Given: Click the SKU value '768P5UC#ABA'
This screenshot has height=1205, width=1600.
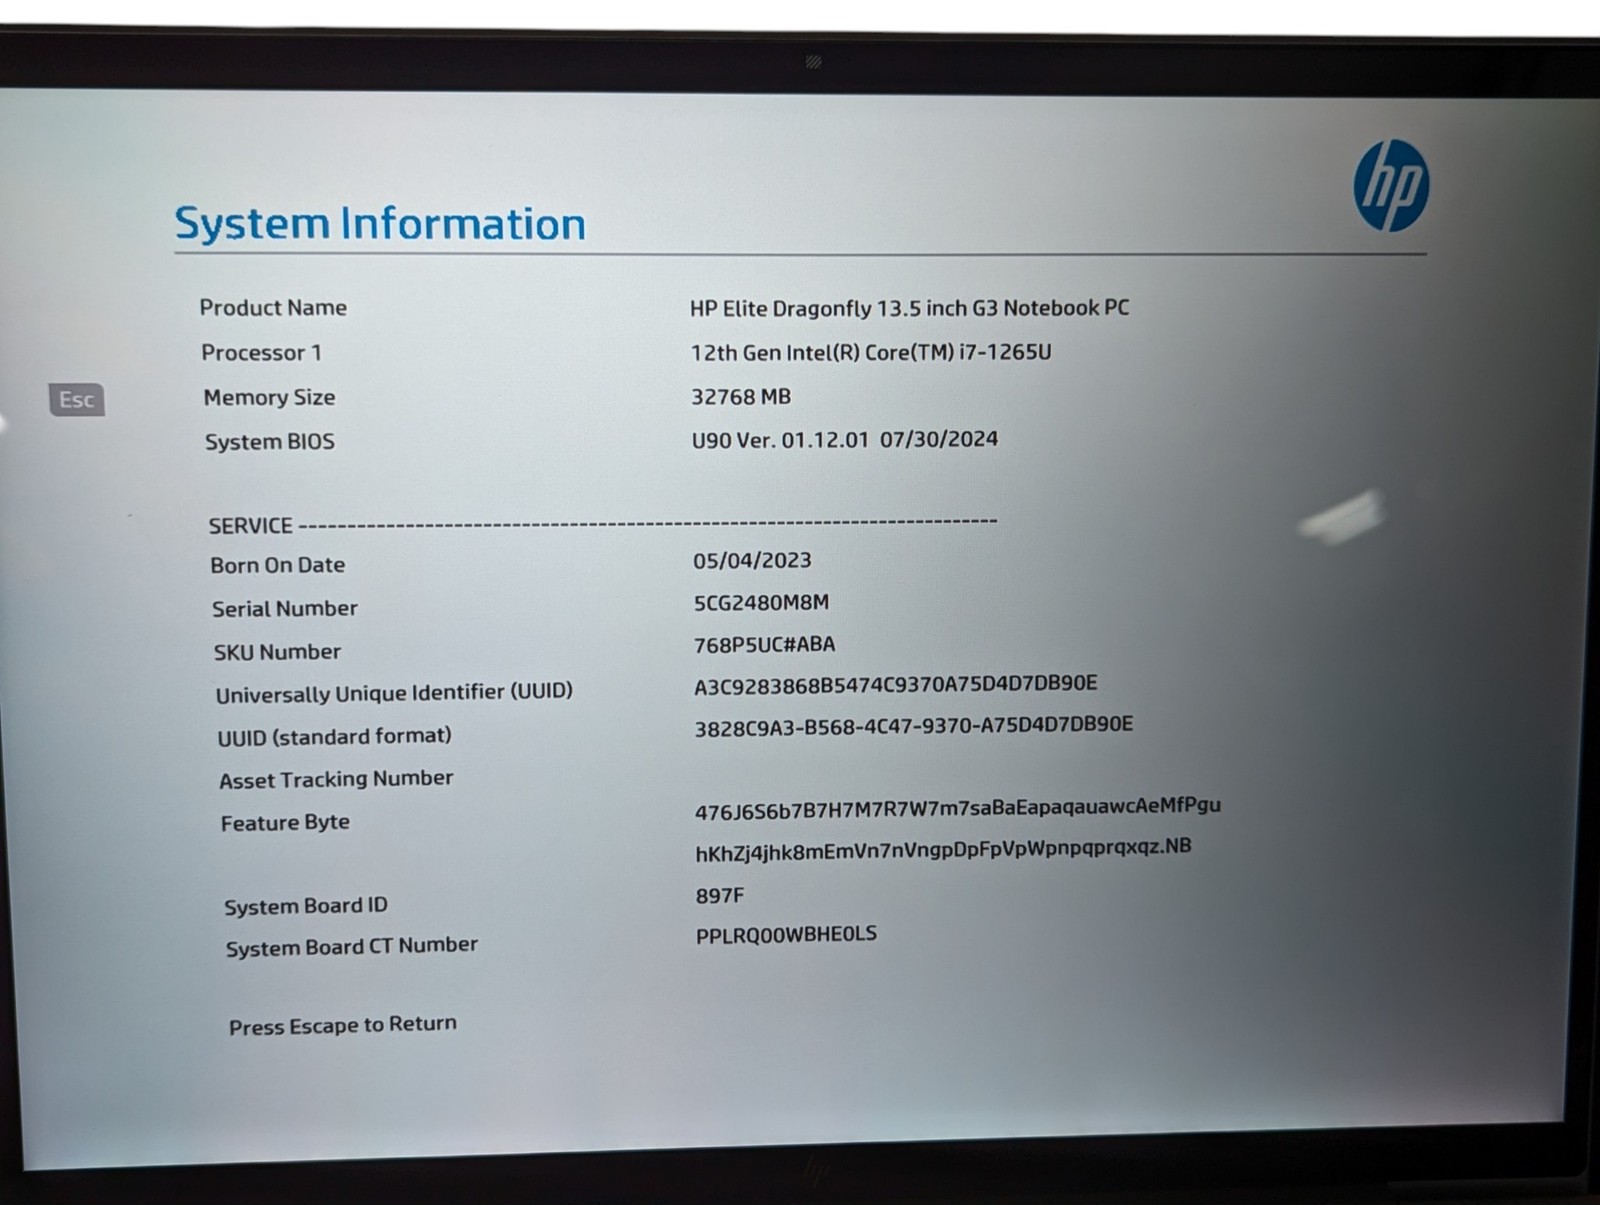Looking at the screenshot, I should [x=764, y=645].
